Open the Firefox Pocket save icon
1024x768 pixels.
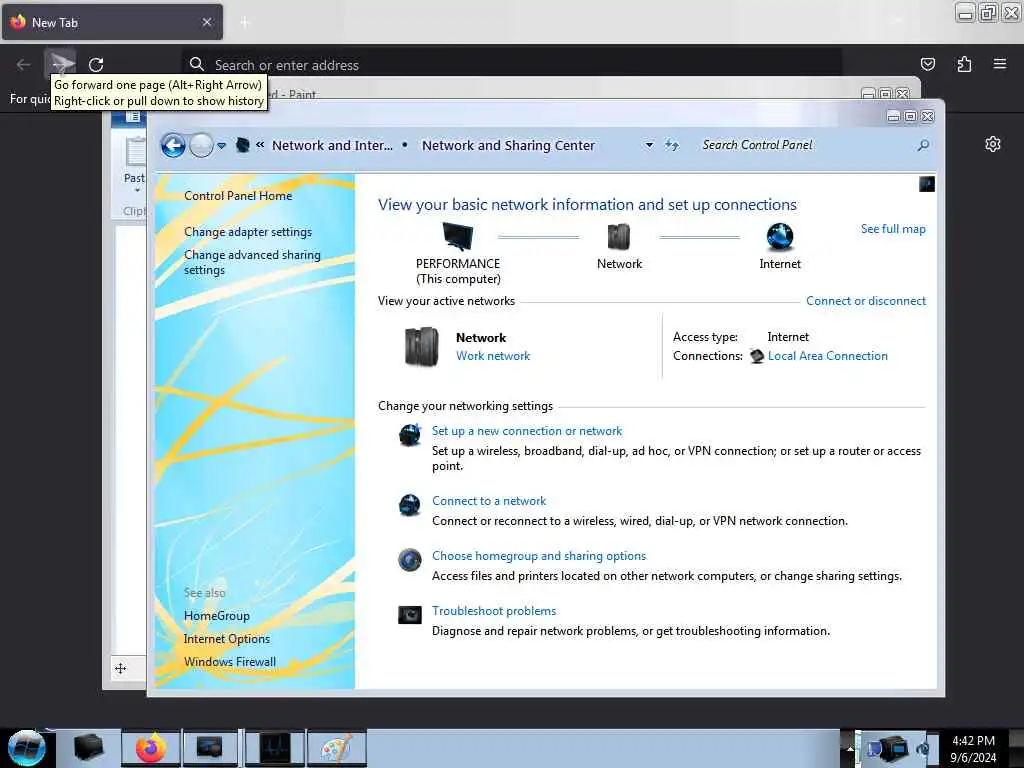pyautogui.click(x=927, y=64)
